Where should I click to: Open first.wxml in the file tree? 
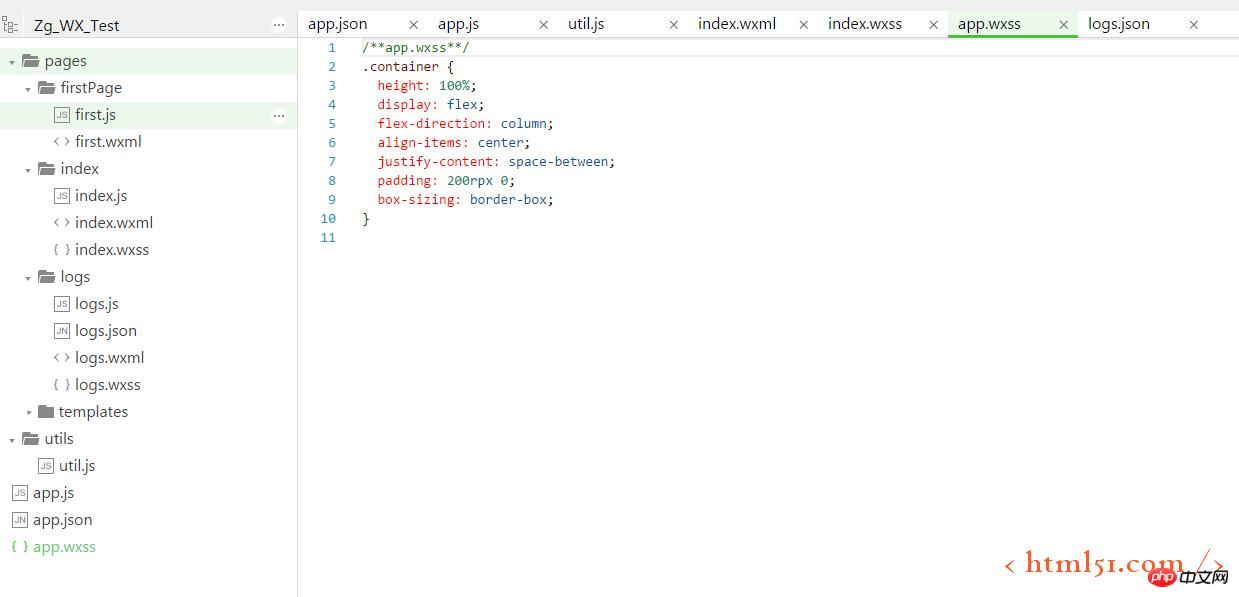[108, 142]
